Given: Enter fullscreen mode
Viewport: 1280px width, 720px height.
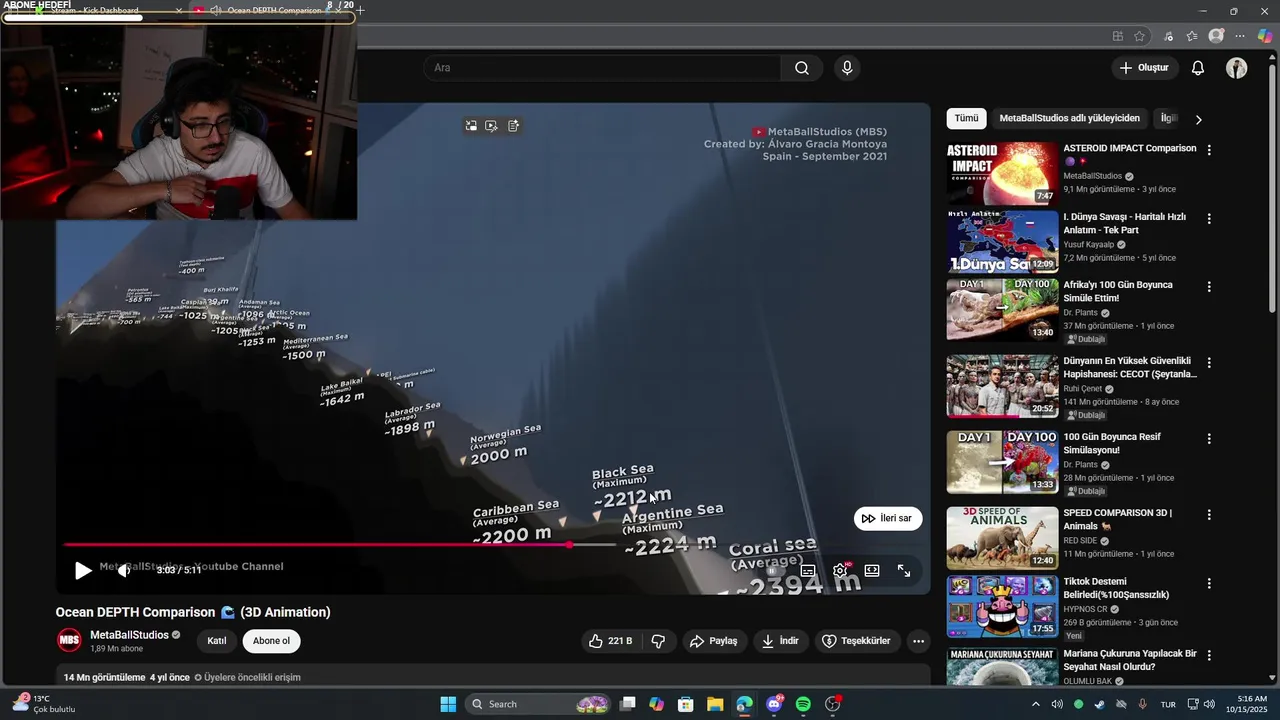Looking at the screenshot, I should pyautogui.click(x=904, y=570).
